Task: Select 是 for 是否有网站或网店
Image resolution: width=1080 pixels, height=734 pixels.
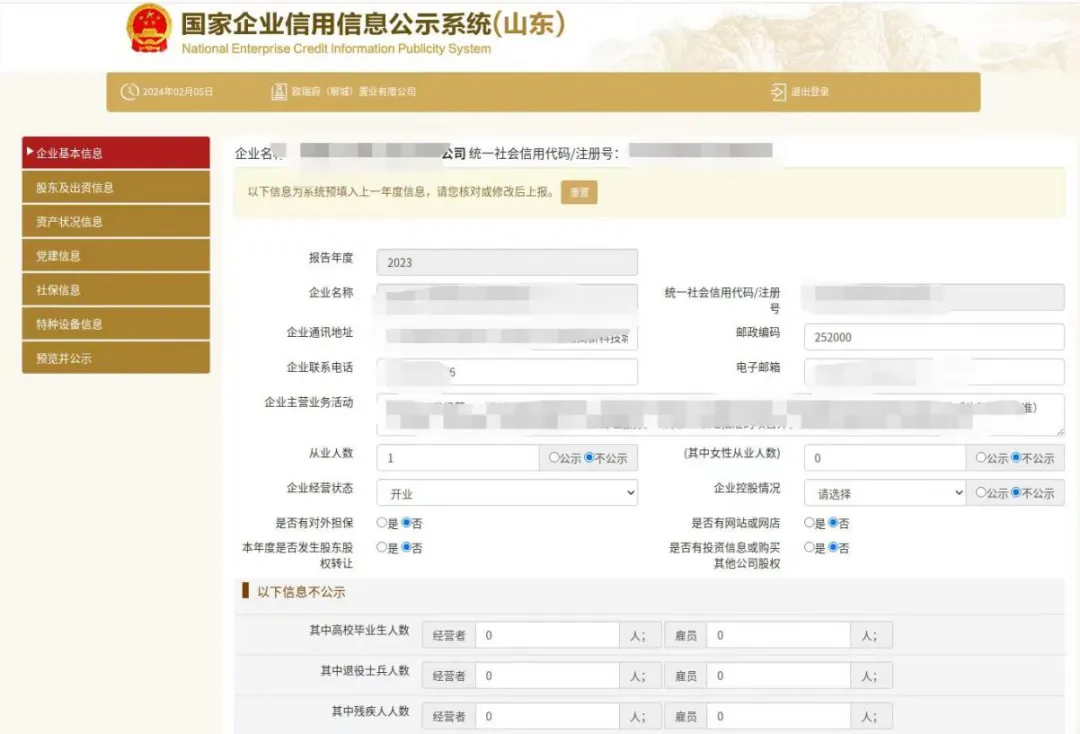Action: (x=810, y=523)
